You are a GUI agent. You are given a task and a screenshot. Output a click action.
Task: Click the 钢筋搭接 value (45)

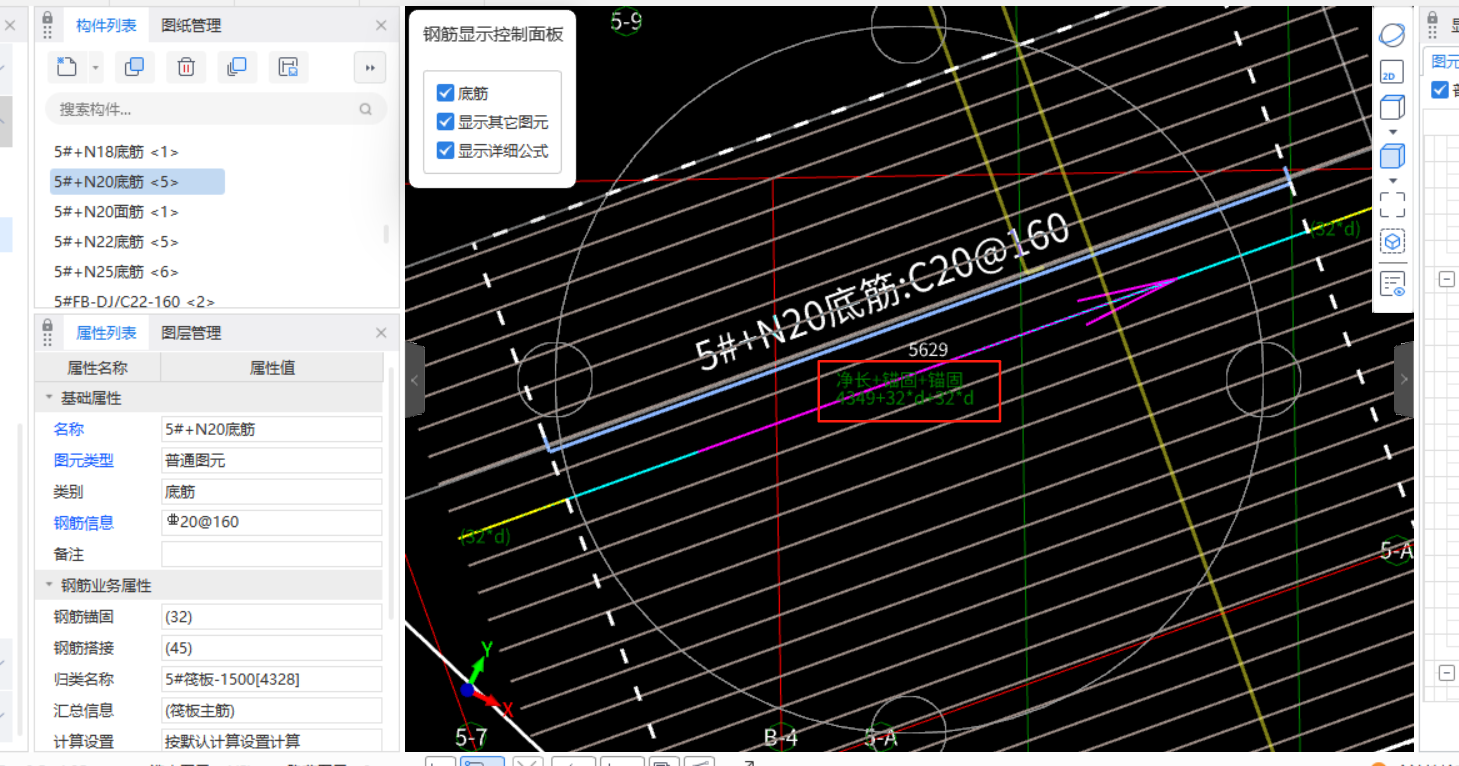tap(272, 648)
